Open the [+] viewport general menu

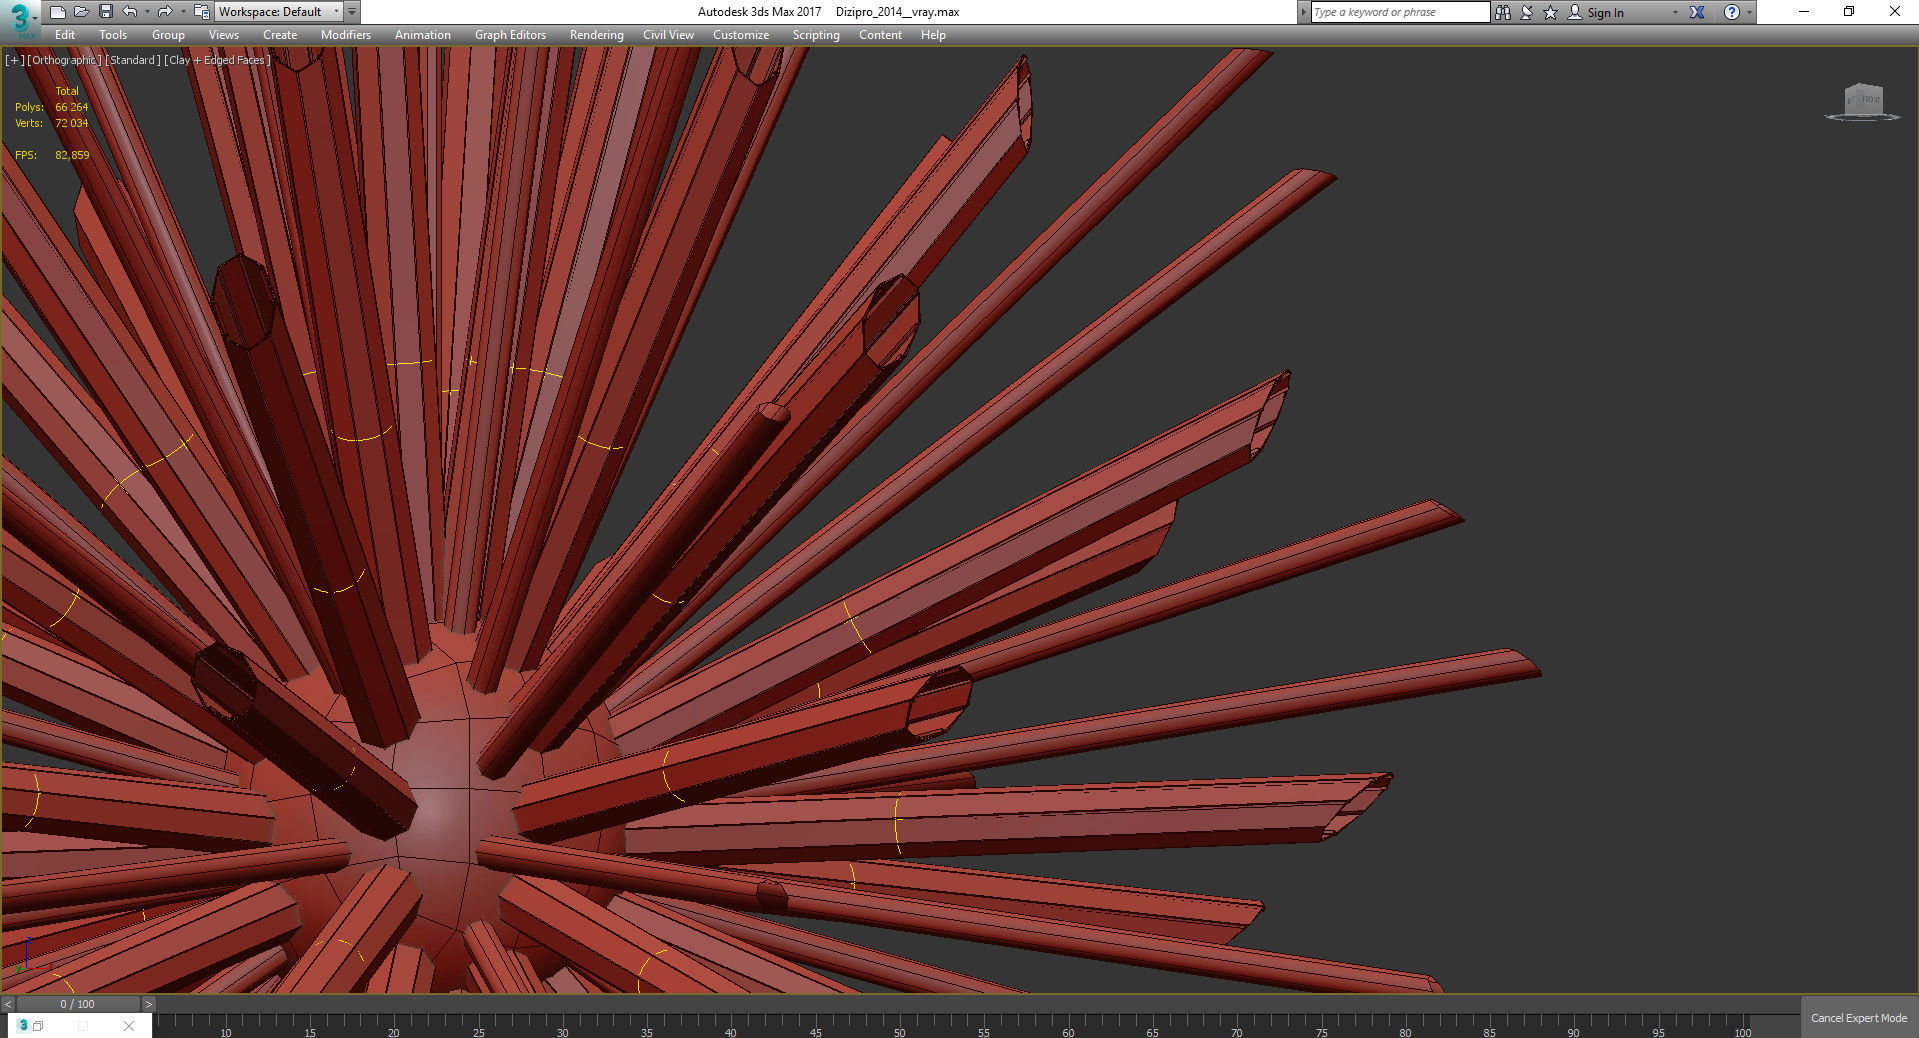(15, 60)
